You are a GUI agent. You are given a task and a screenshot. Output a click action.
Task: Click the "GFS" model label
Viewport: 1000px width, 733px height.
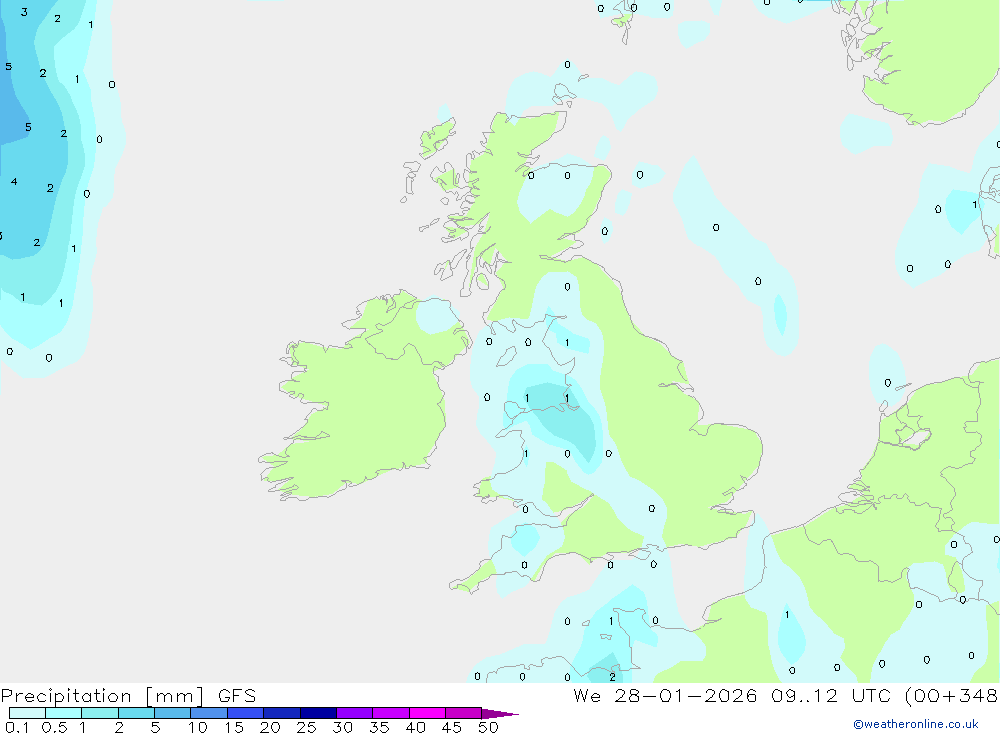tap(237, 696)
